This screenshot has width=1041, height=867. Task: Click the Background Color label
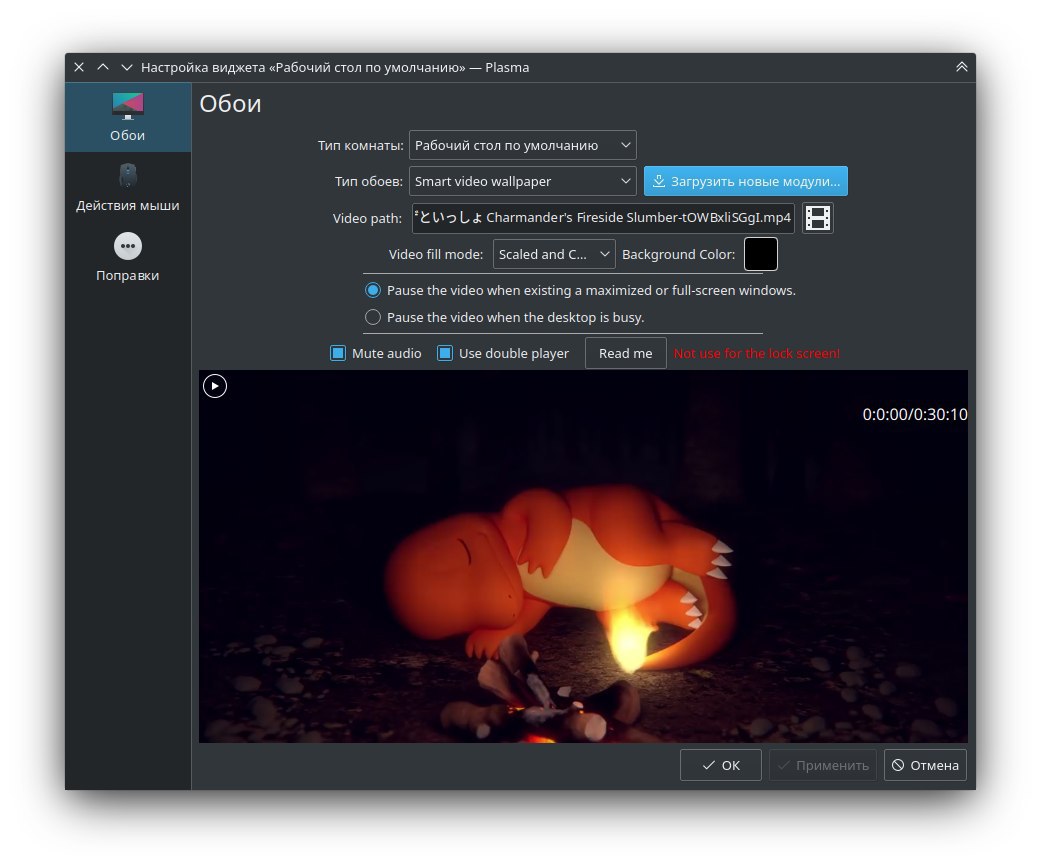coord(678,254)
